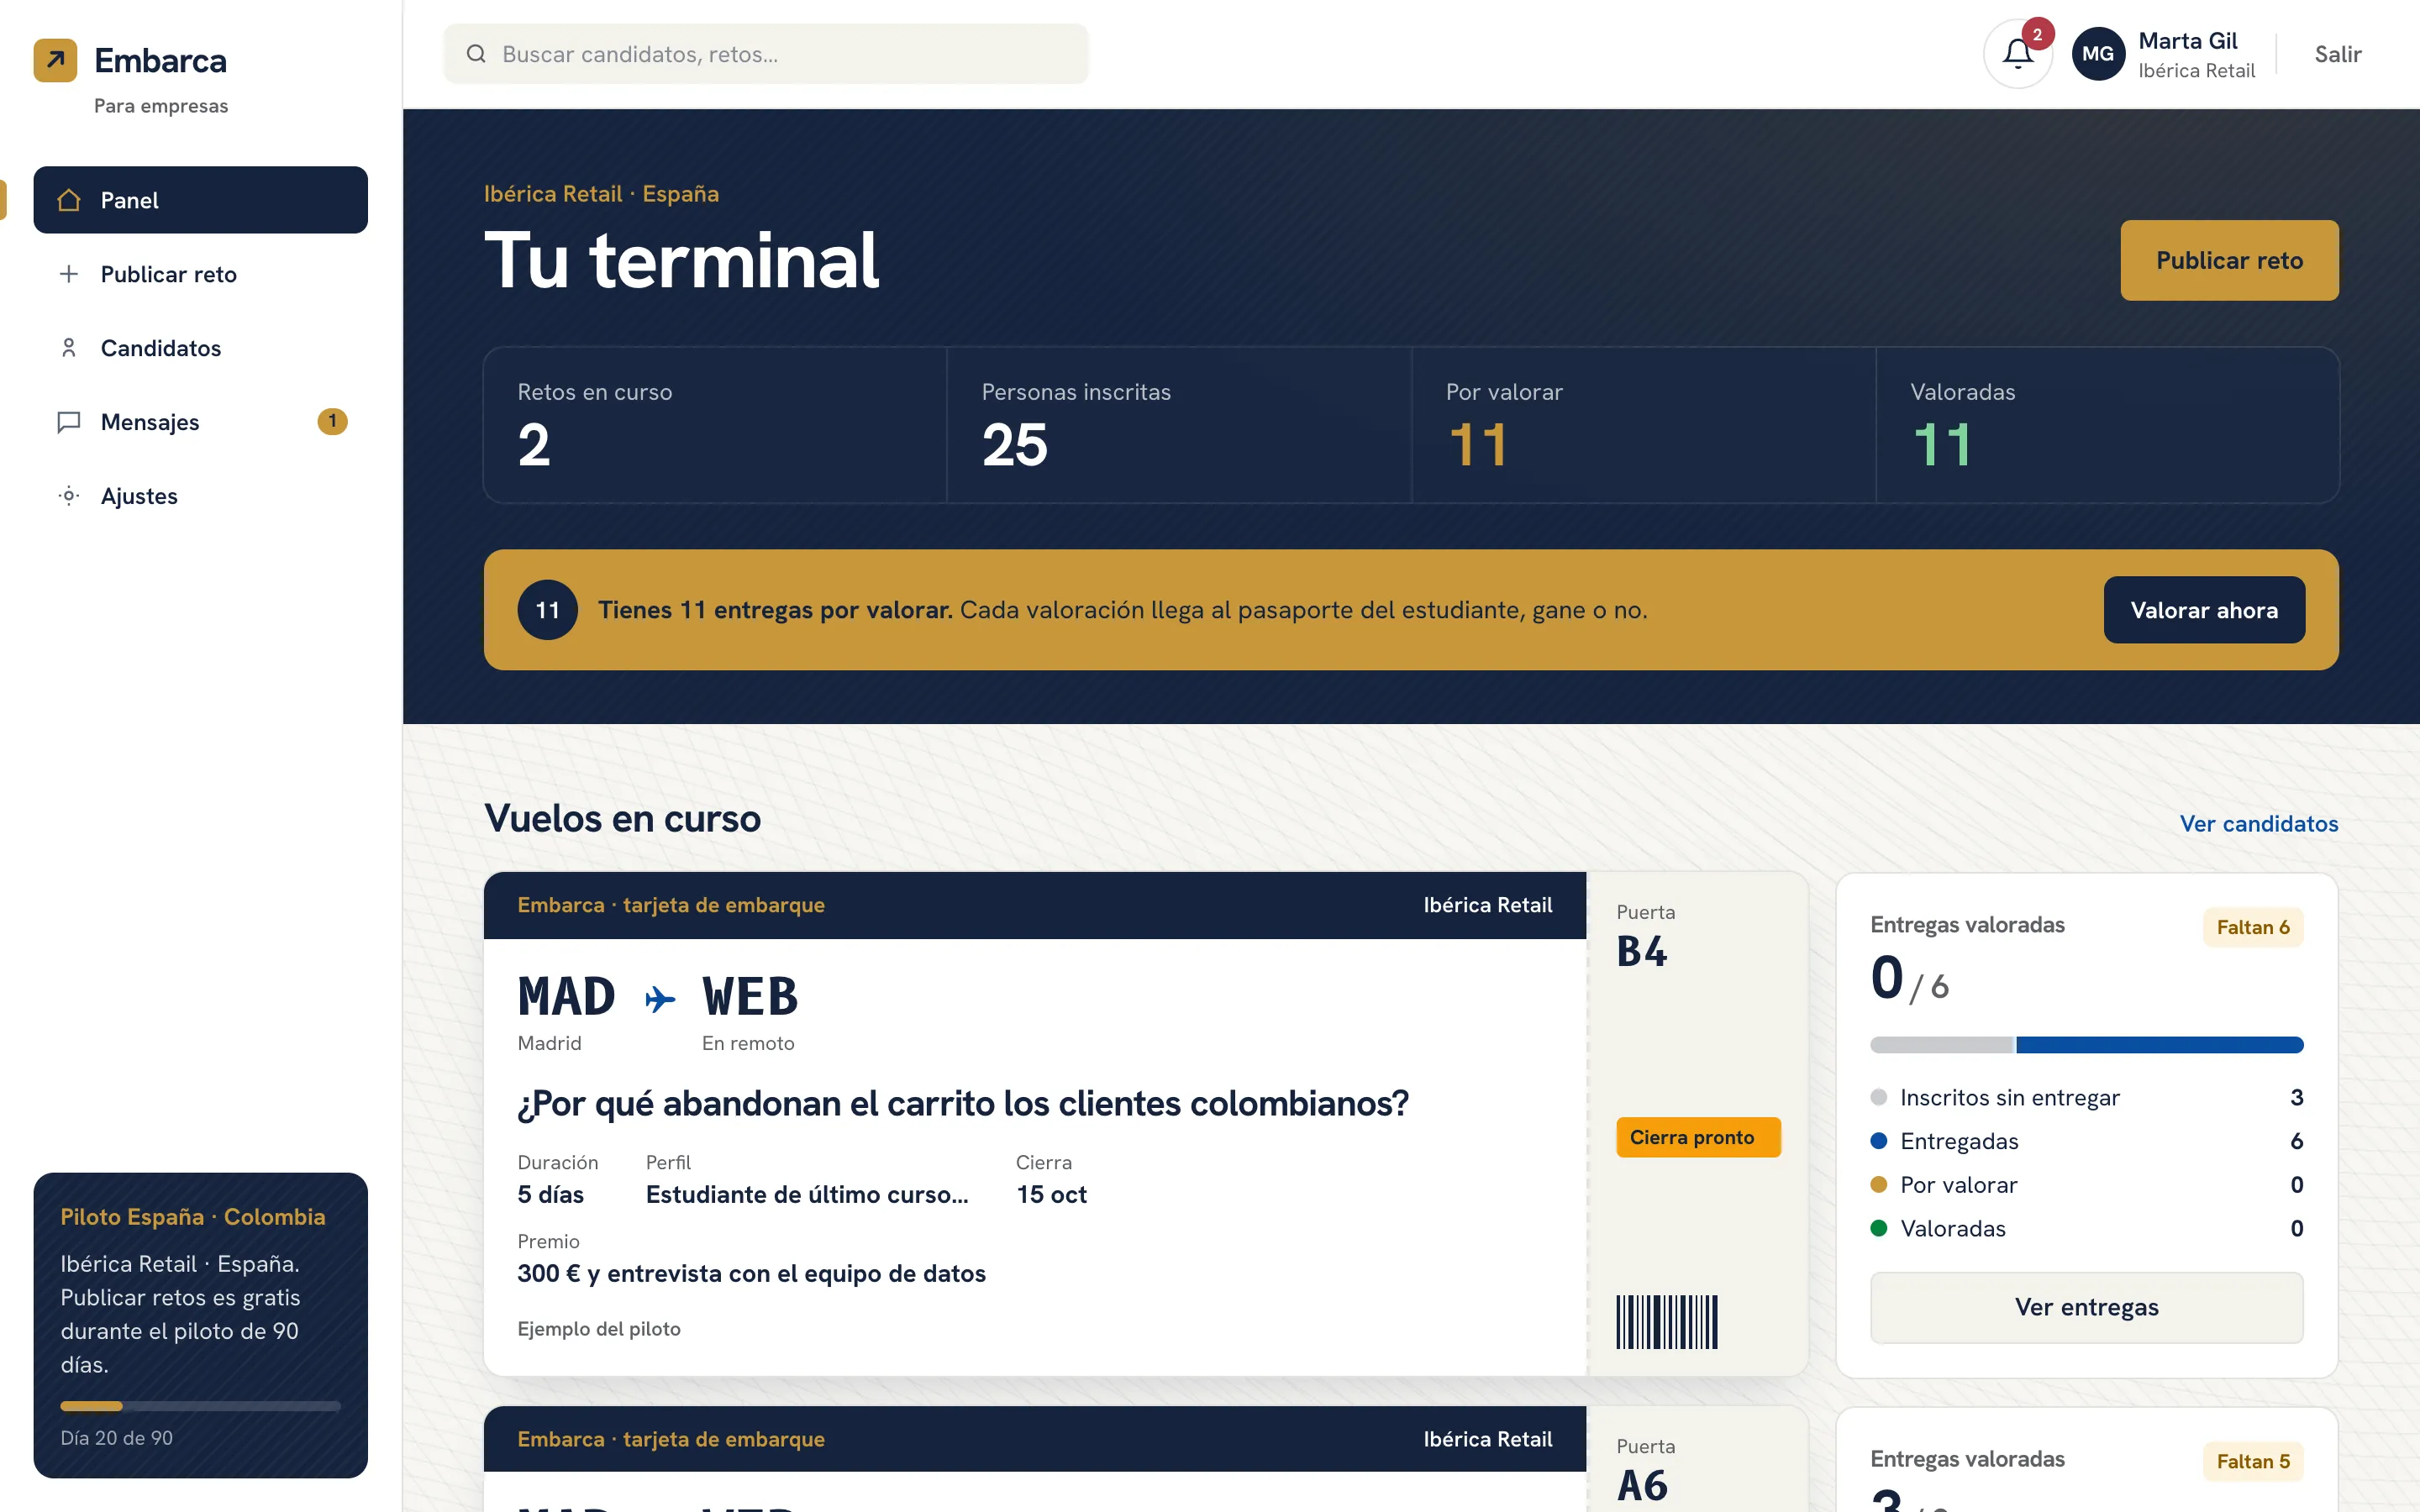Click the Personas inscritas stat card

click(x=1179, y=425)
